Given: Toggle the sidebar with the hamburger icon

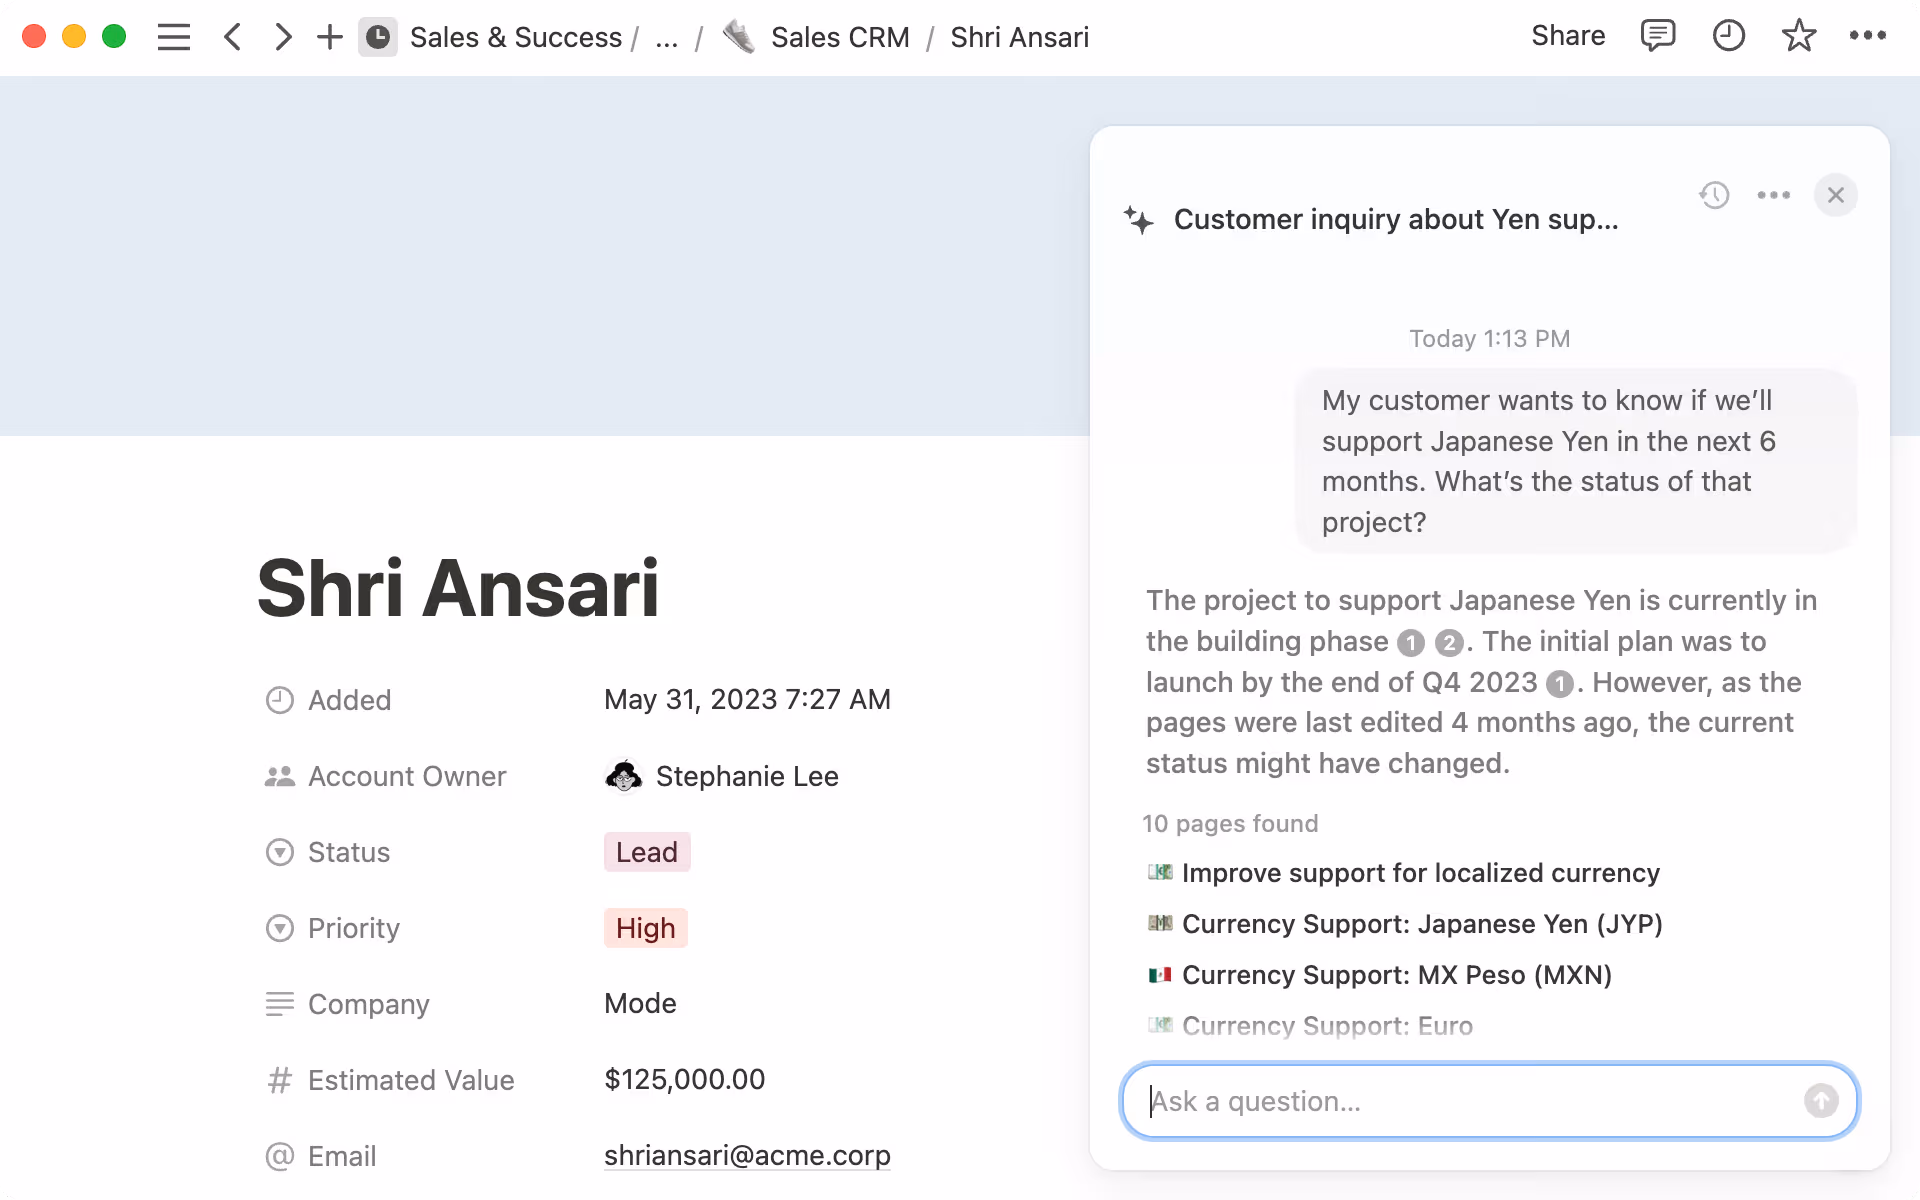Looking at the screenshot, I should coord(173,37).
